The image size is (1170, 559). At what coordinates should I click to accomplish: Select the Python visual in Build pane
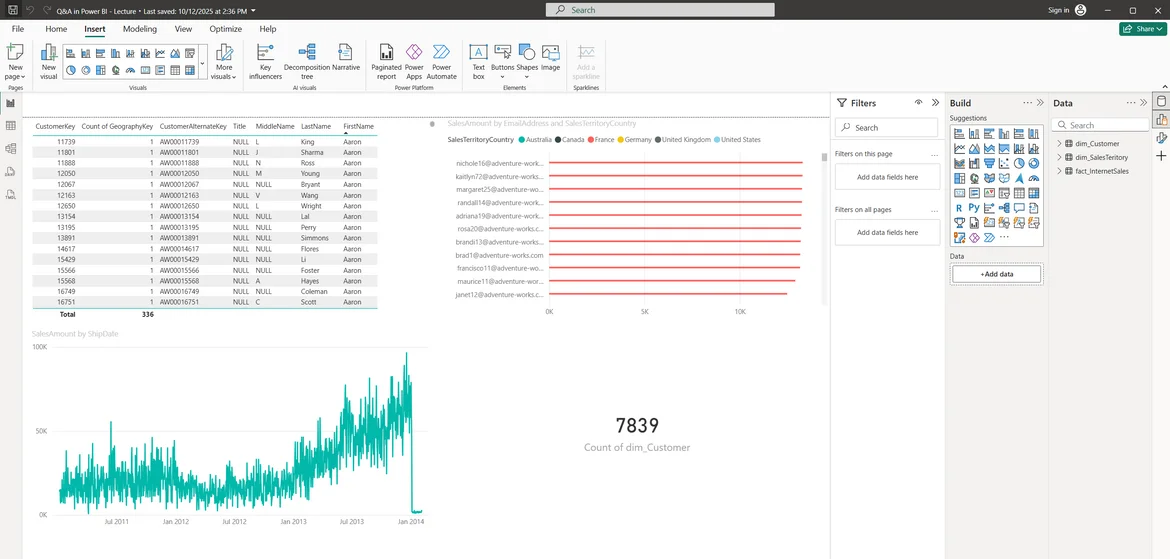[973, 208]
